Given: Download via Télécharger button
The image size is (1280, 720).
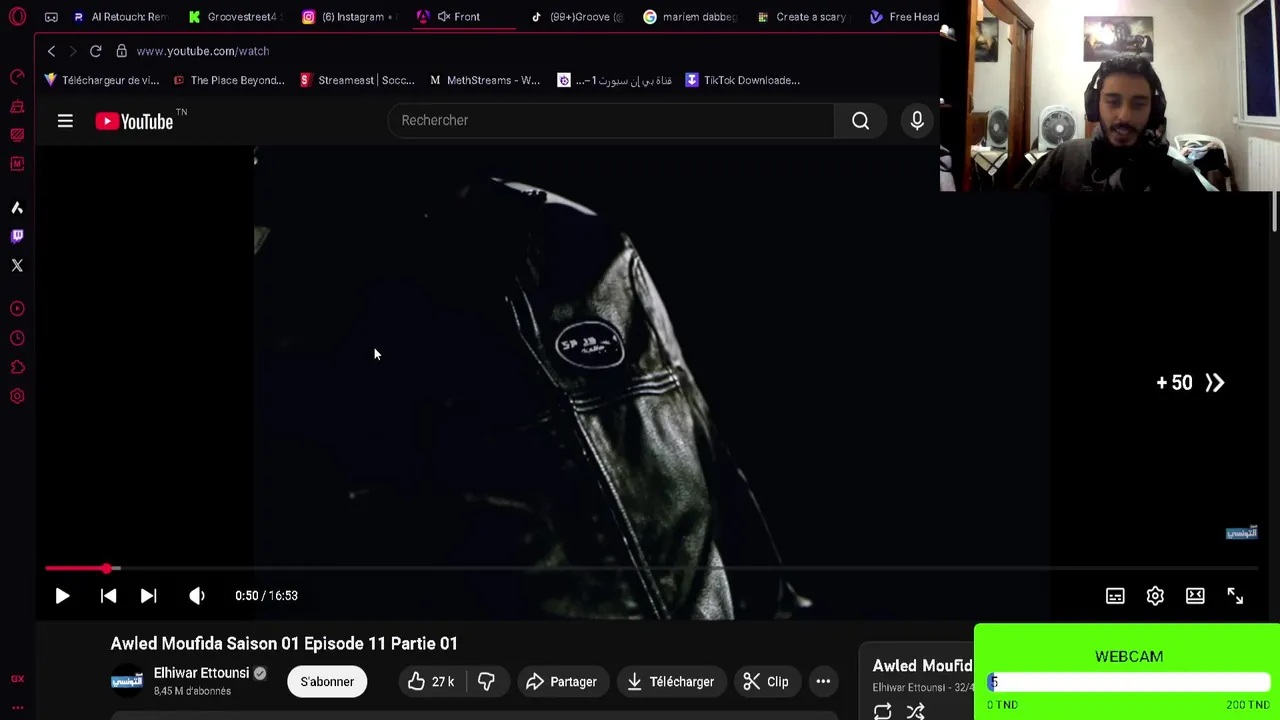Looking at the screenshot, I should [x=670, y=682].
